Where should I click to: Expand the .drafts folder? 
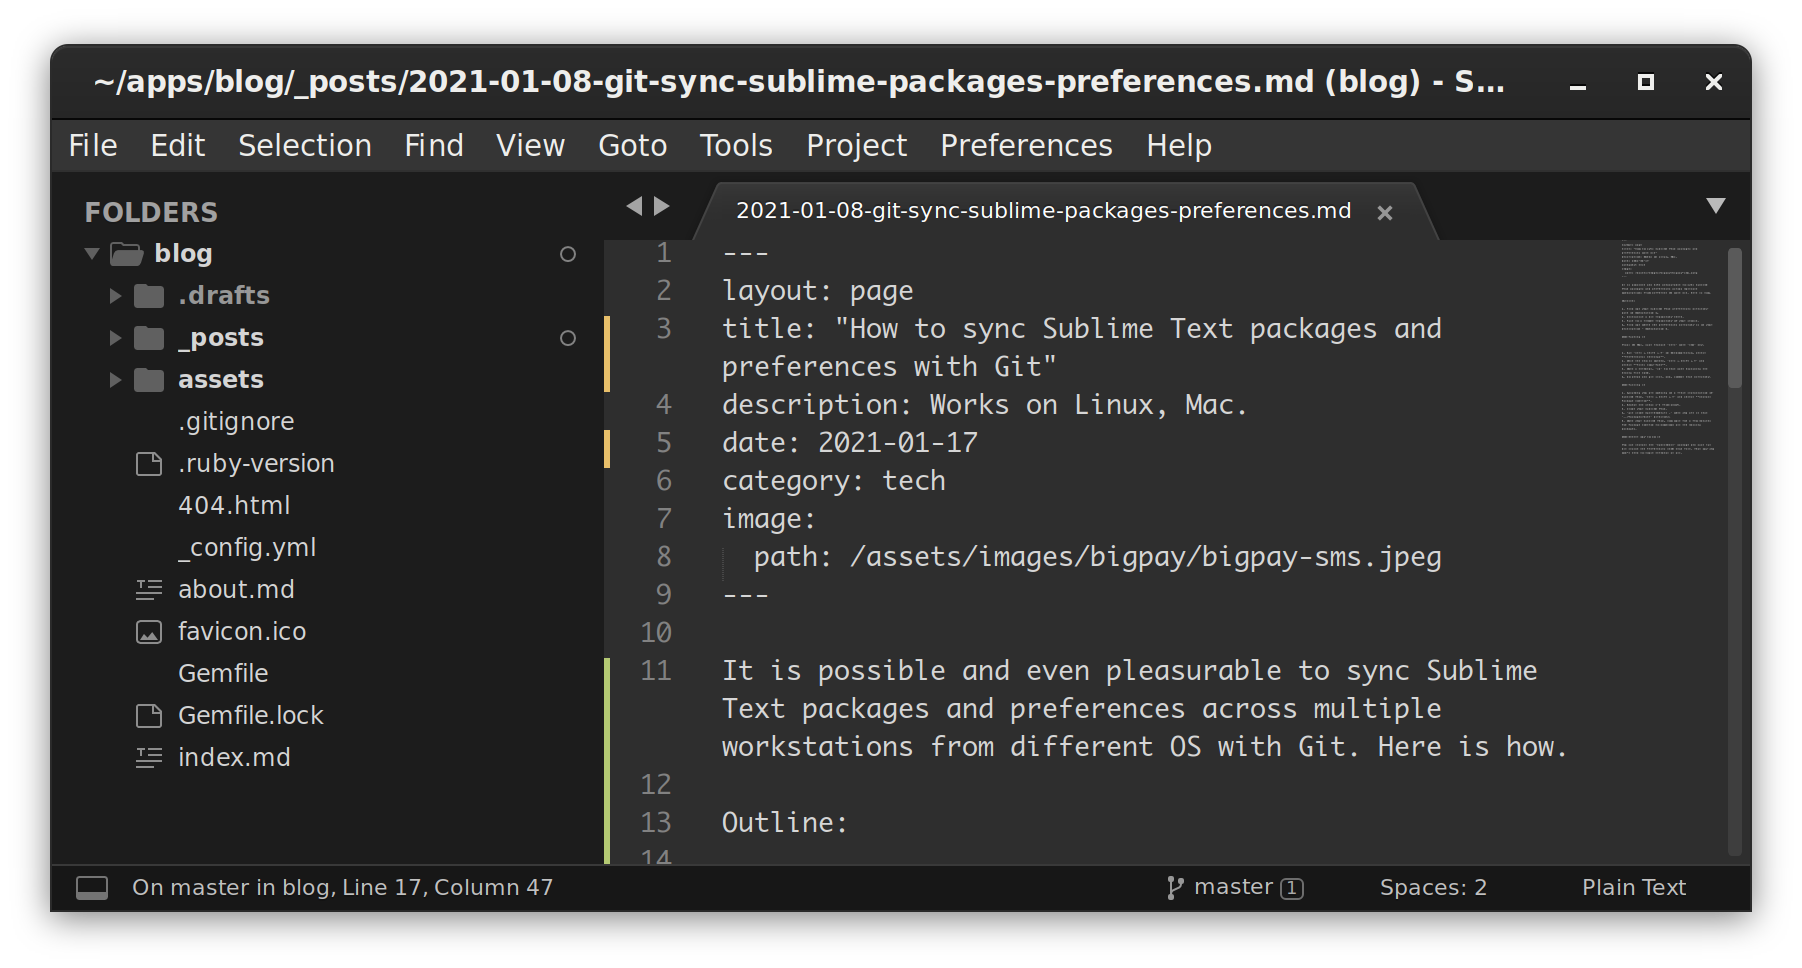[113, 295]
